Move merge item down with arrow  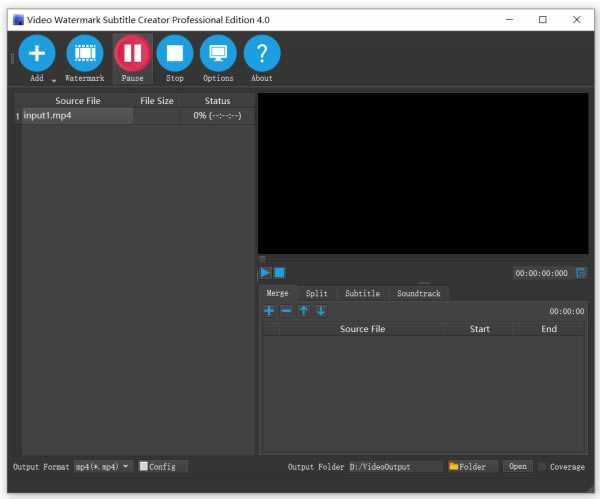click(321, 311)
